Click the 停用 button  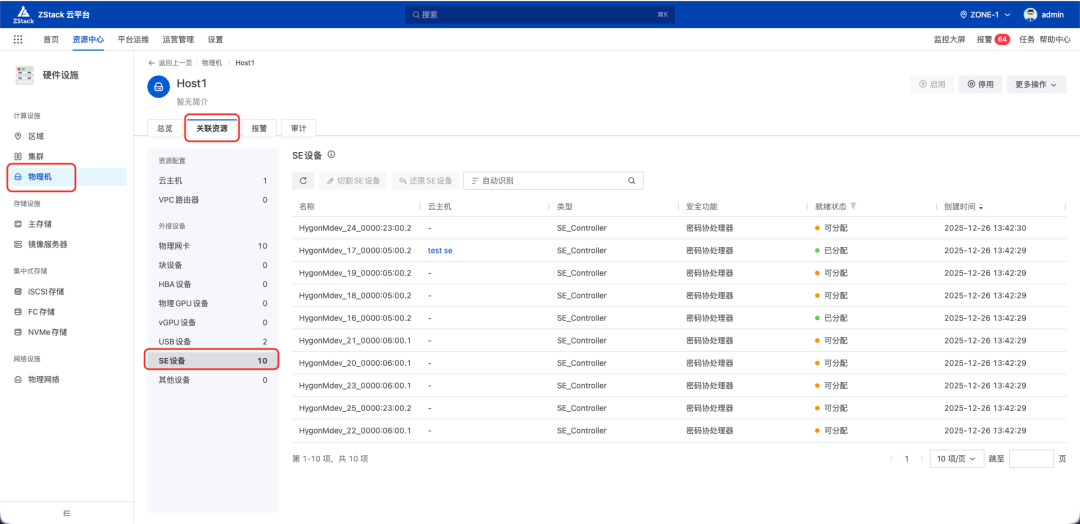click(980, 85)
